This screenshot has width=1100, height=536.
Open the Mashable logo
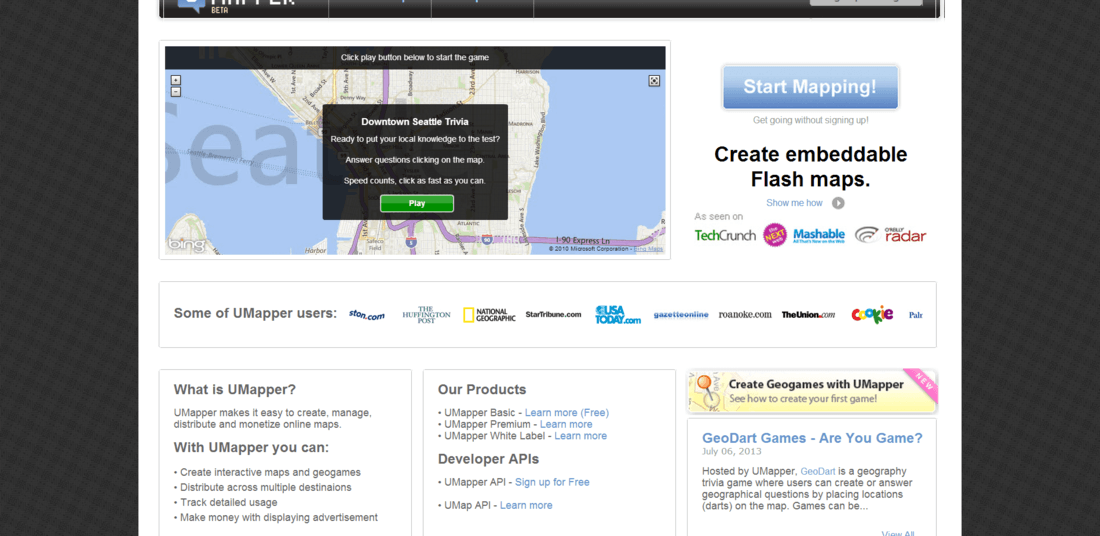(819, 236)
